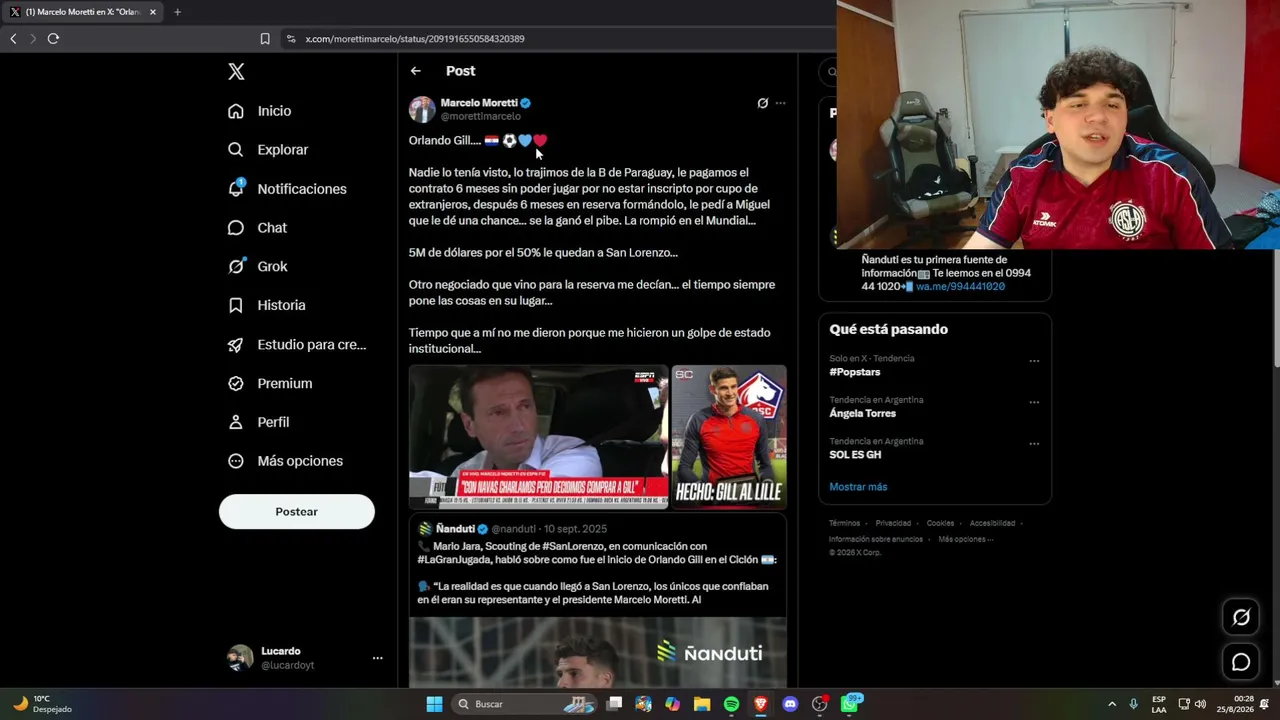Open Accesibilidad footer link

992,523
